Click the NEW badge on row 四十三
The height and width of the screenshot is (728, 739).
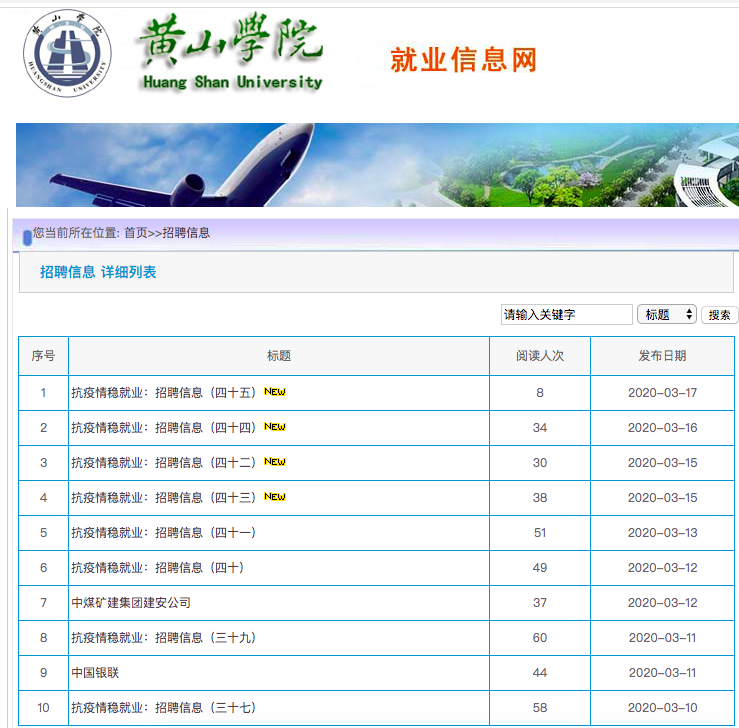click(275, 496)
